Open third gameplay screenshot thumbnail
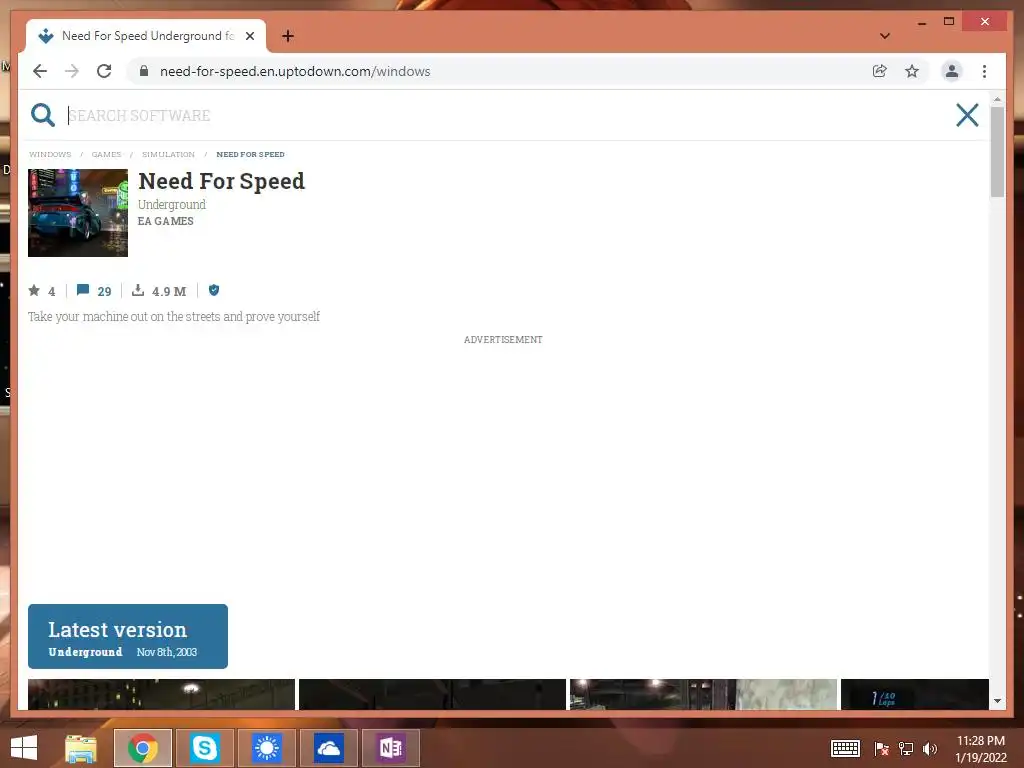This screenshot has height=768, width=1024. click(703, 694)
